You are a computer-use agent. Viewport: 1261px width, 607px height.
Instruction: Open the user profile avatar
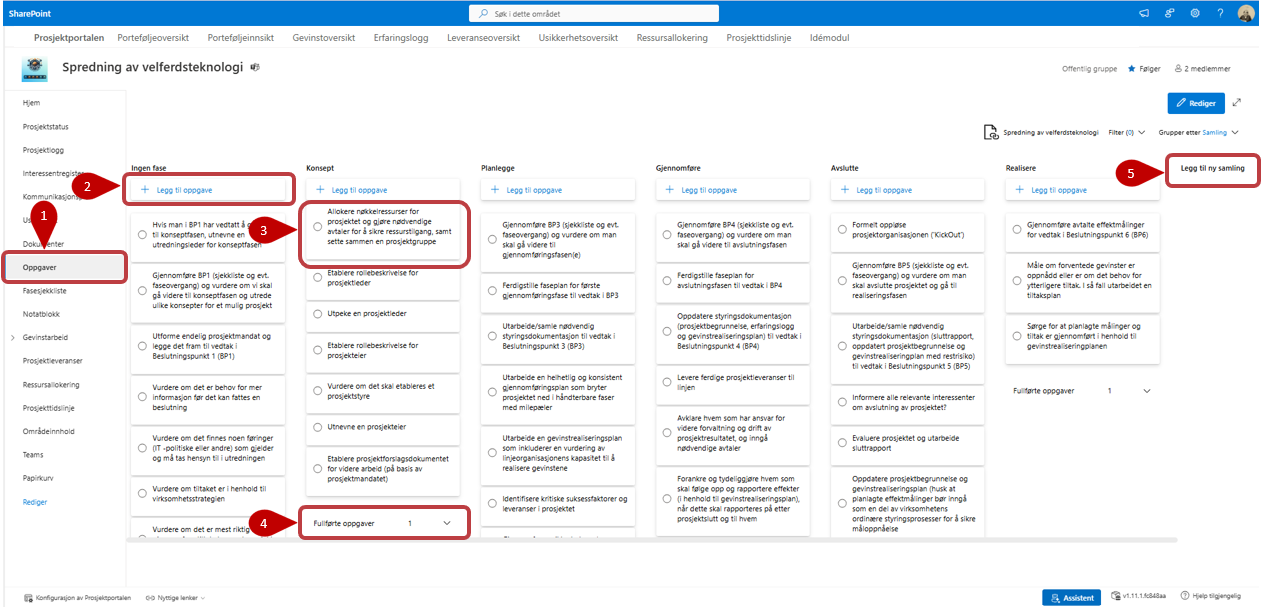[x=1246, y=13]
